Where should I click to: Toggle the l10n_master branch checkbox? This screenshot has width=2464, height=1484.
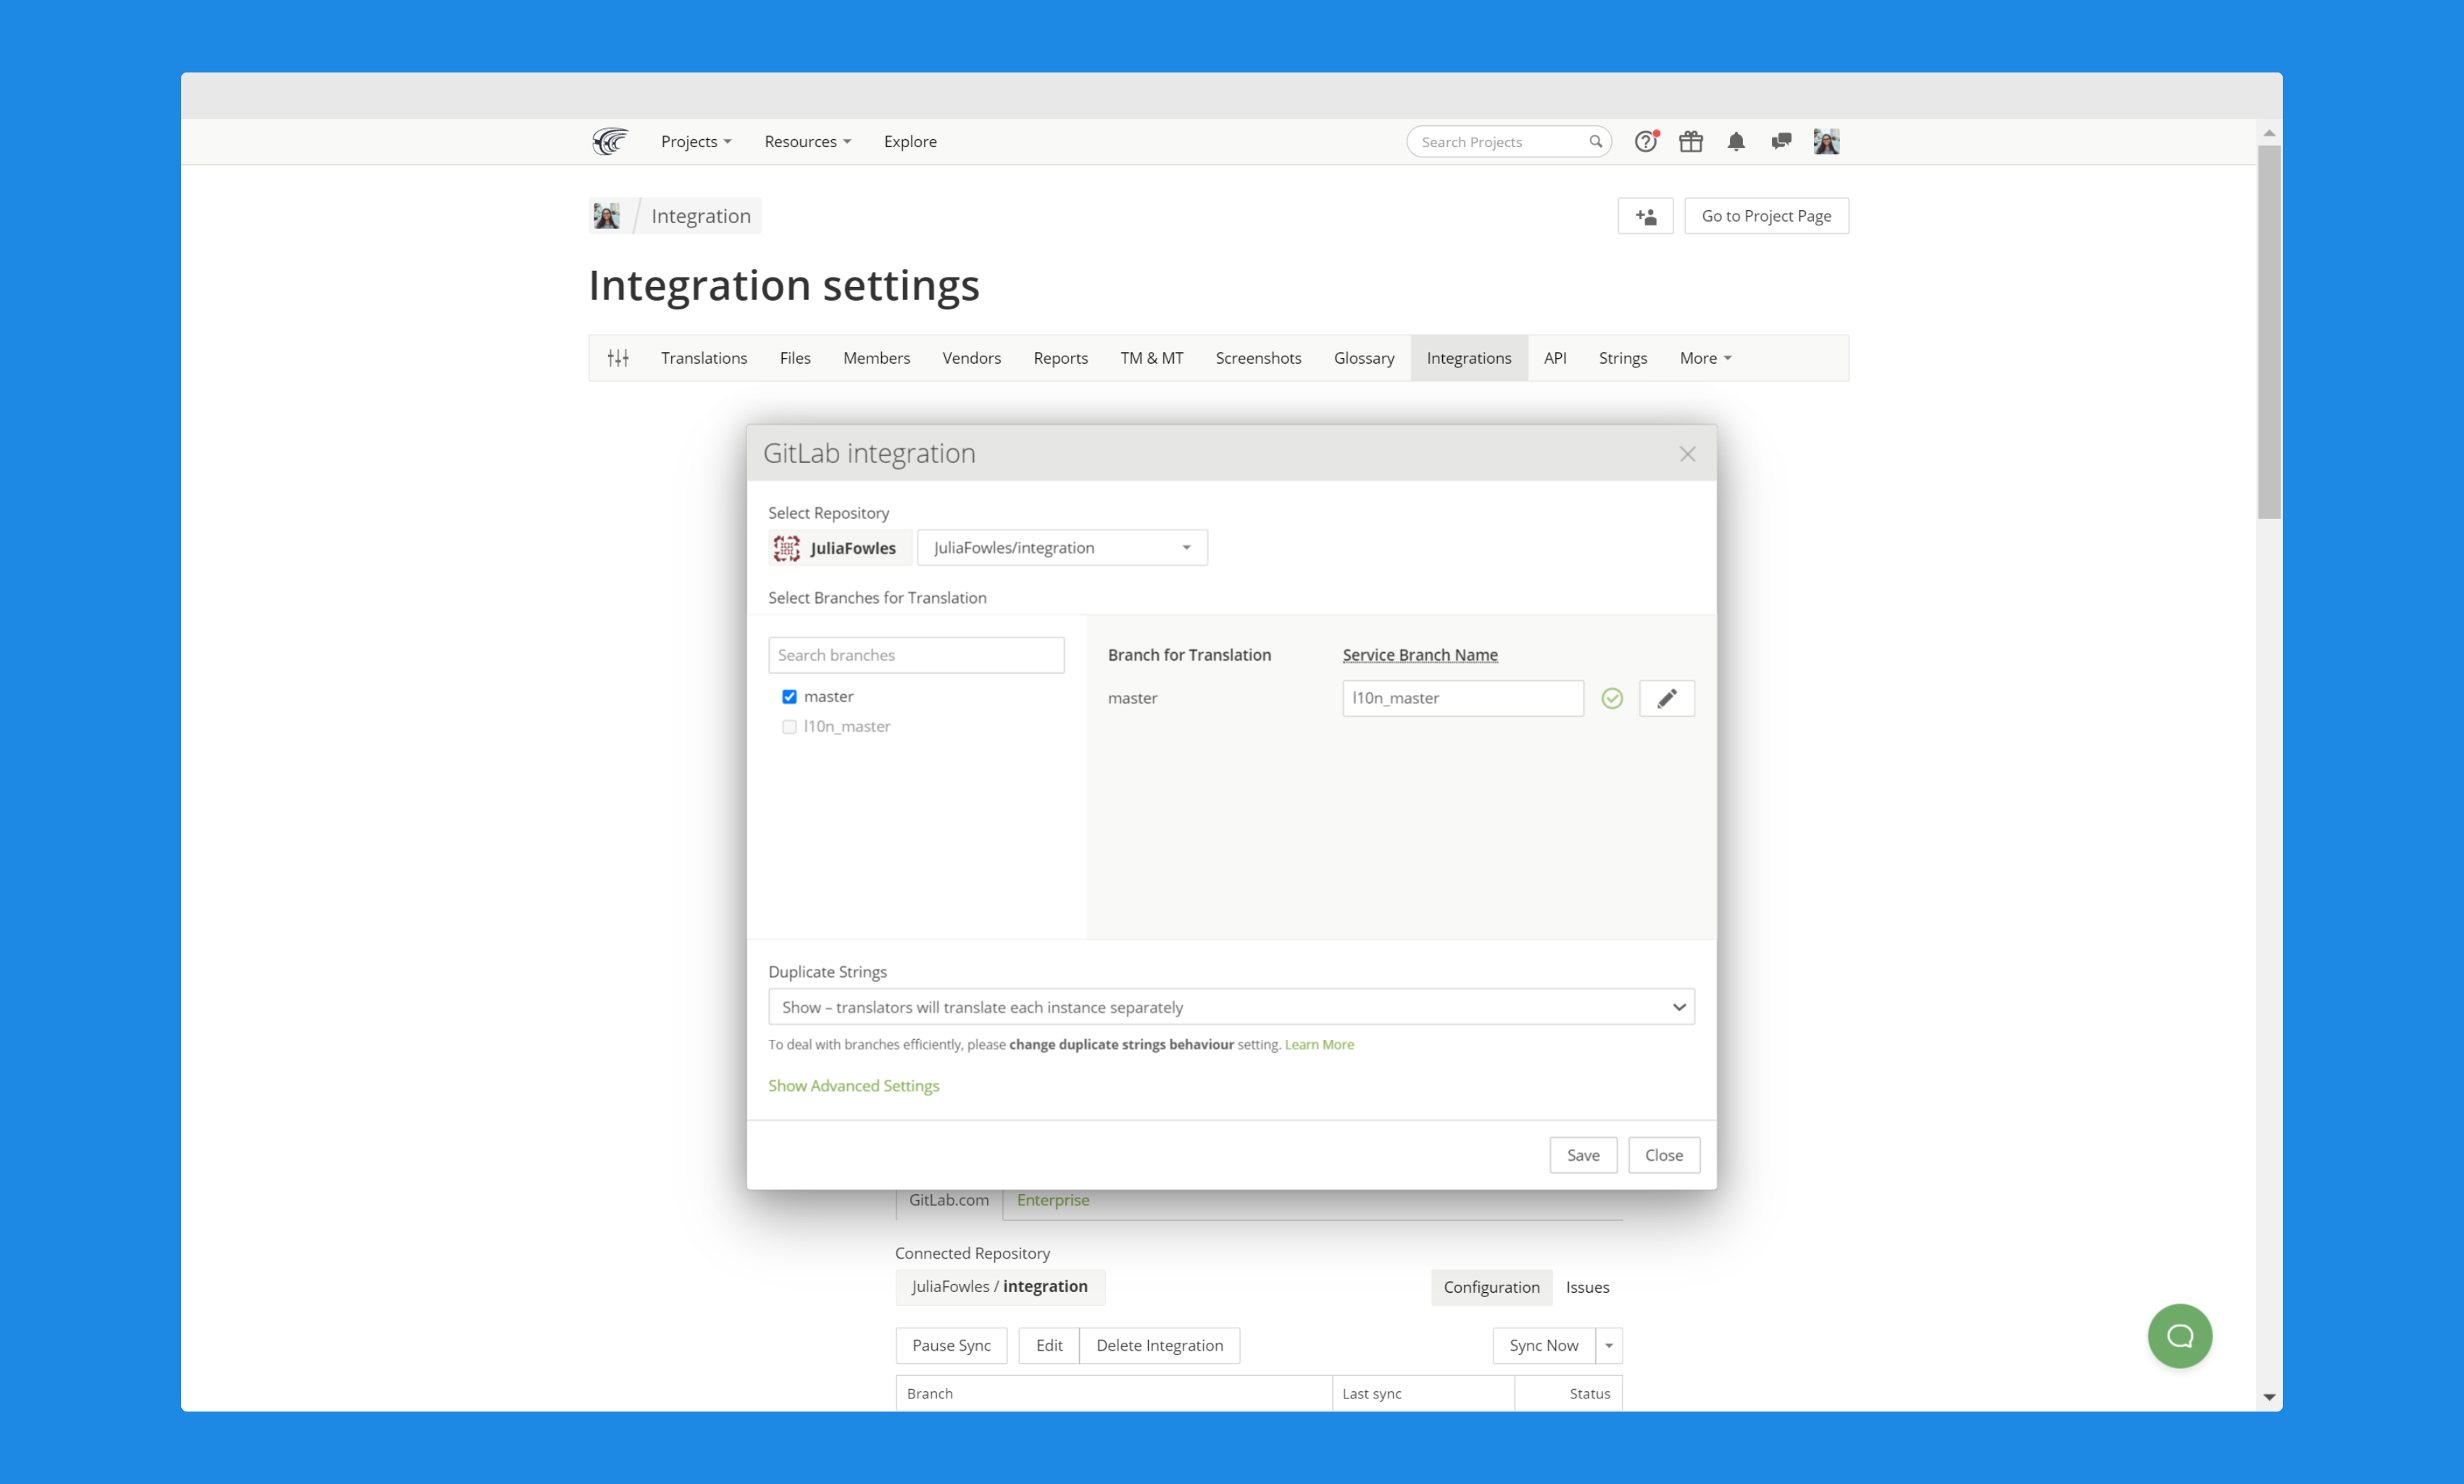click(789, 726)
